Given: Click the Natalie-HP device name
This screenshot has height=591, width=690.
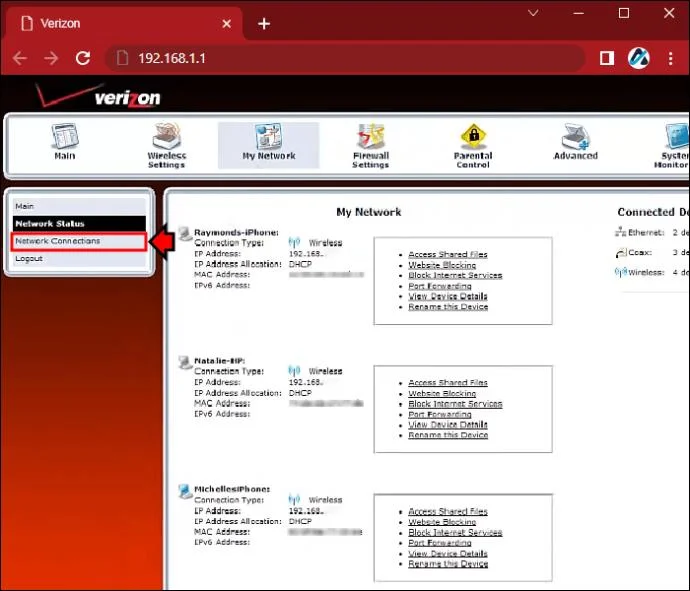Looking at the screenshot, I should (220, 360).
